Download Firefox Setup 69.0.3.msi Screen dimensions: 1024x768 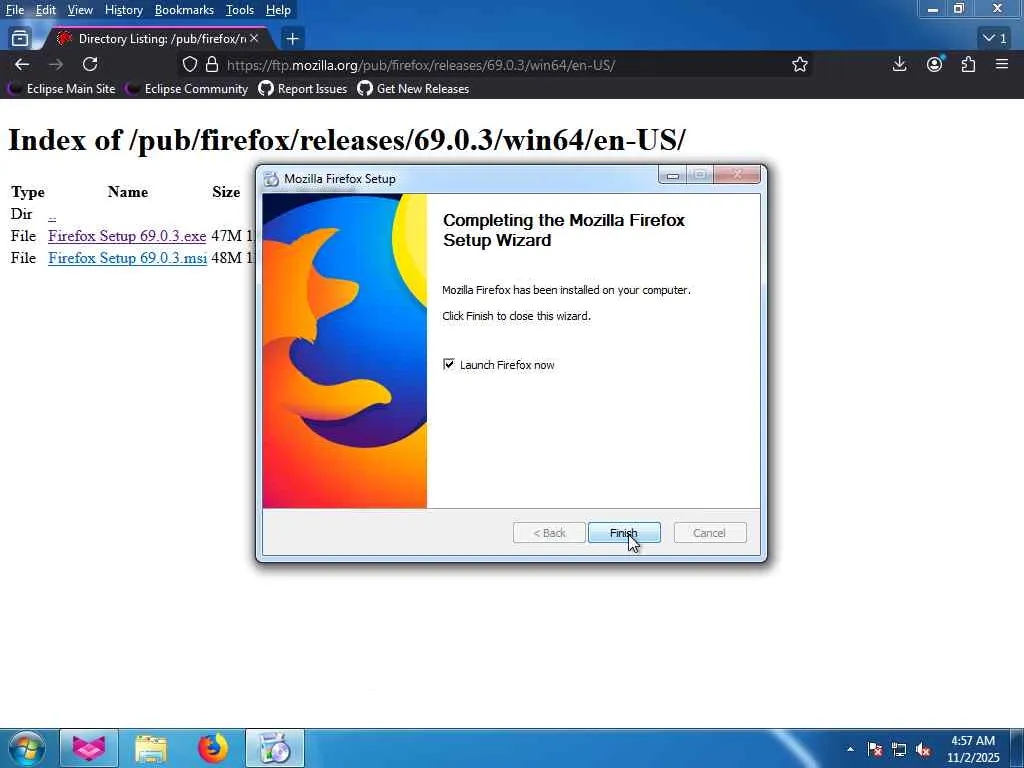pos(127,258)
